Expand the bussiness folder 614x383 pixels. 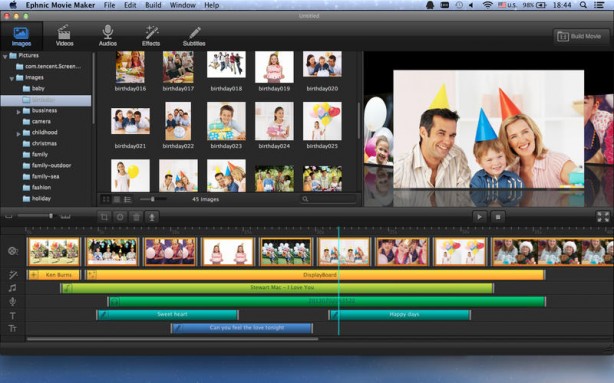pyautogui.click(x=18, y=112)
